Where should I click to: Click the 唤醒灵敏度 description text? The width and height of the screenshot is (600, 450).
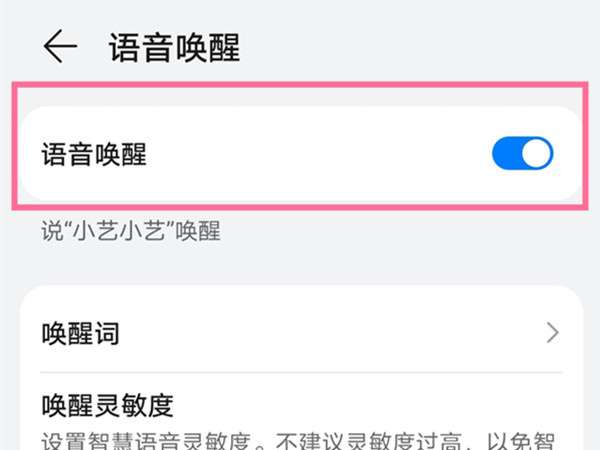click(300, 440)
